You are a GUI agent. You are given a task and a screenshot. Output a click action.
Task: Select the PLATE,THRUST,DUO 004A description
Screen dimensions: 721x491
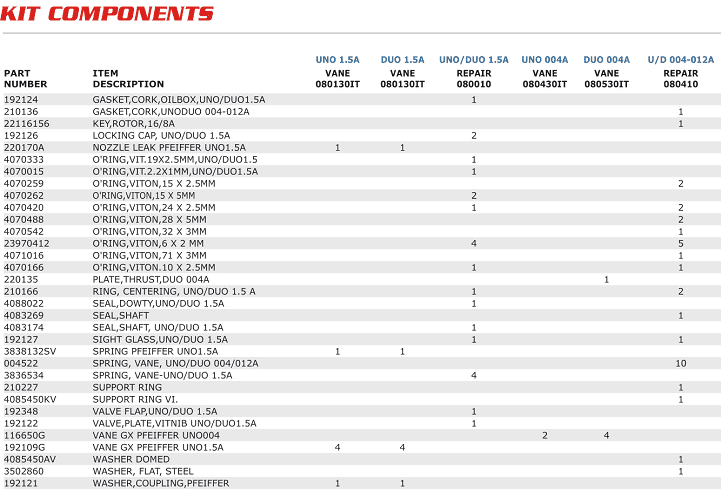click(151, 280)
